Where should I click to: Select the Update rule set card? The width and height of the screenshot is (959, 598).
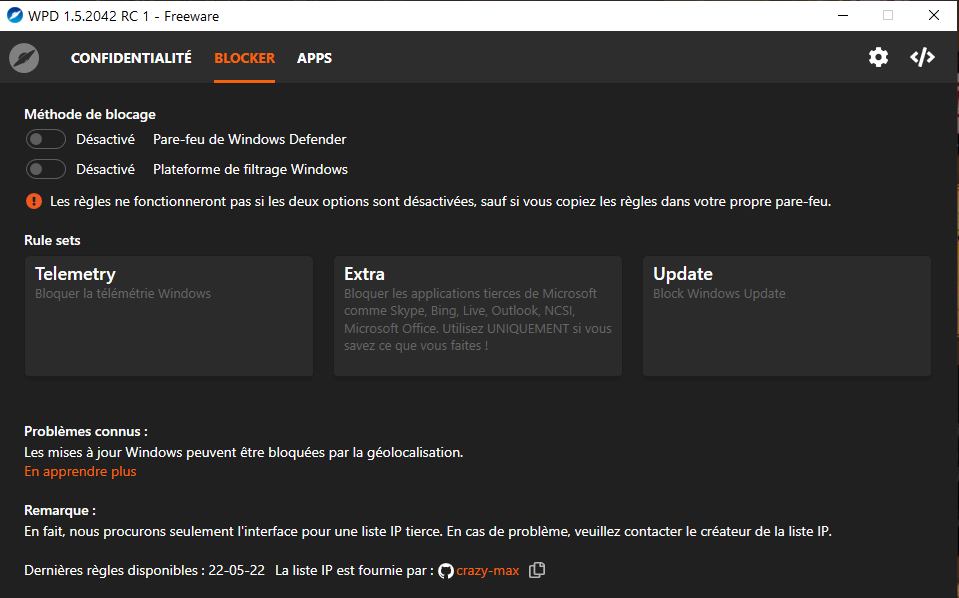tap(786, 316)
